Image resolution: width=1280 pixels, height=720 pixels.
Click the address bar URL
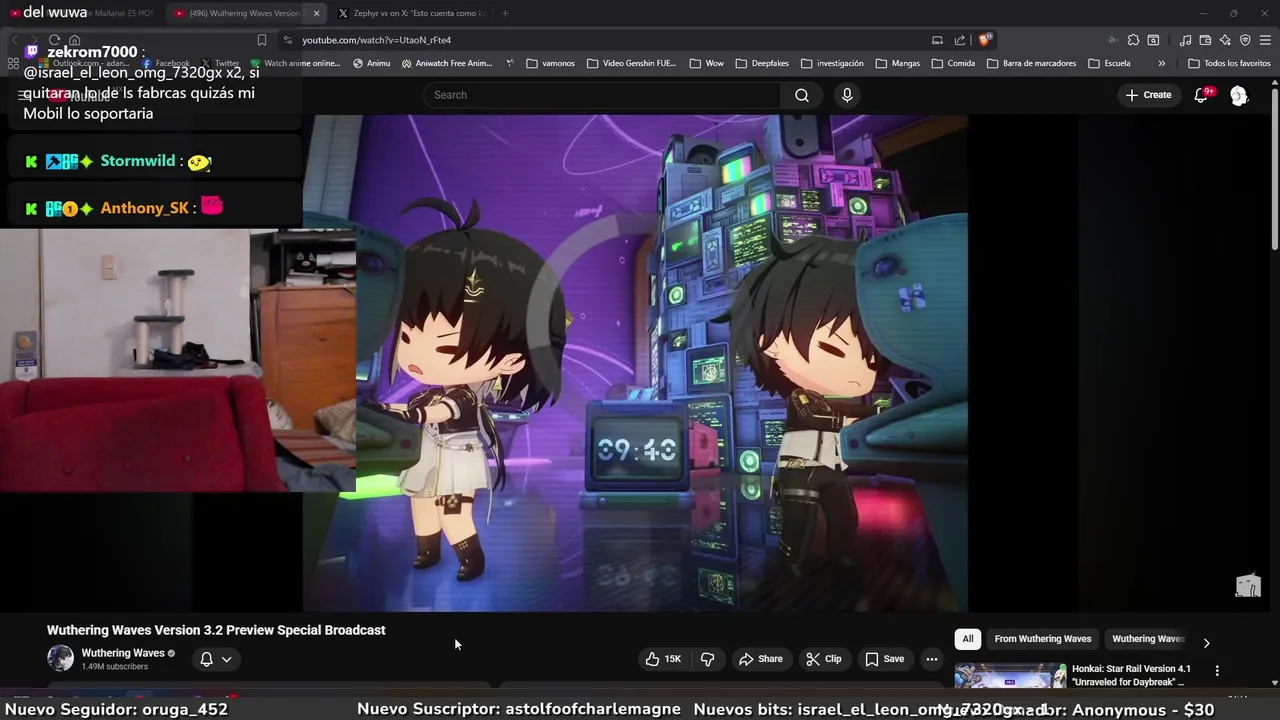[376, 40]
